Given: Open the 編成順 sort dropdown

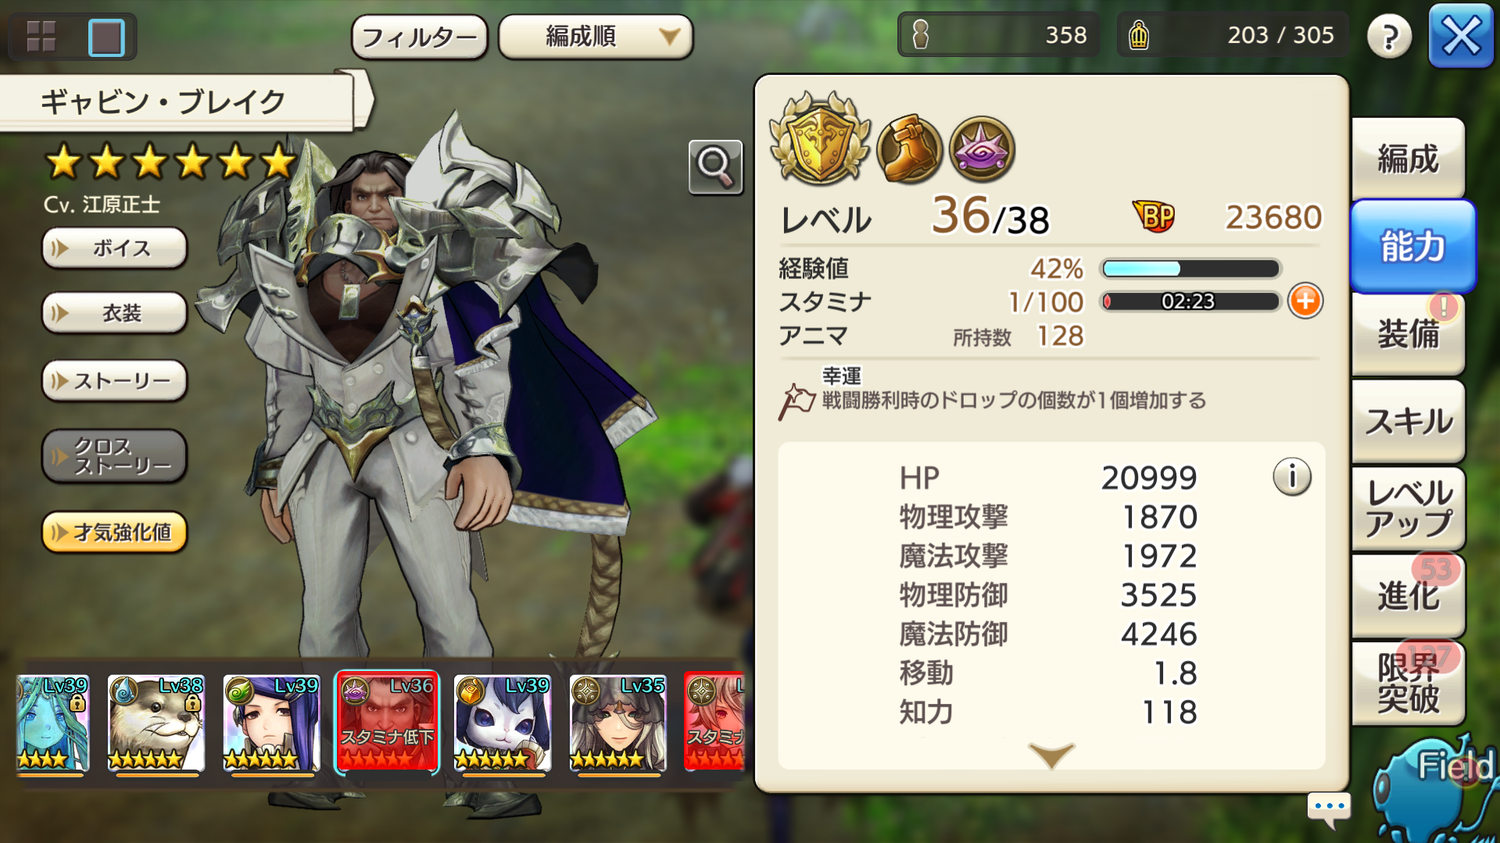Looking at the screenshot, I should [x=595, y=37].
